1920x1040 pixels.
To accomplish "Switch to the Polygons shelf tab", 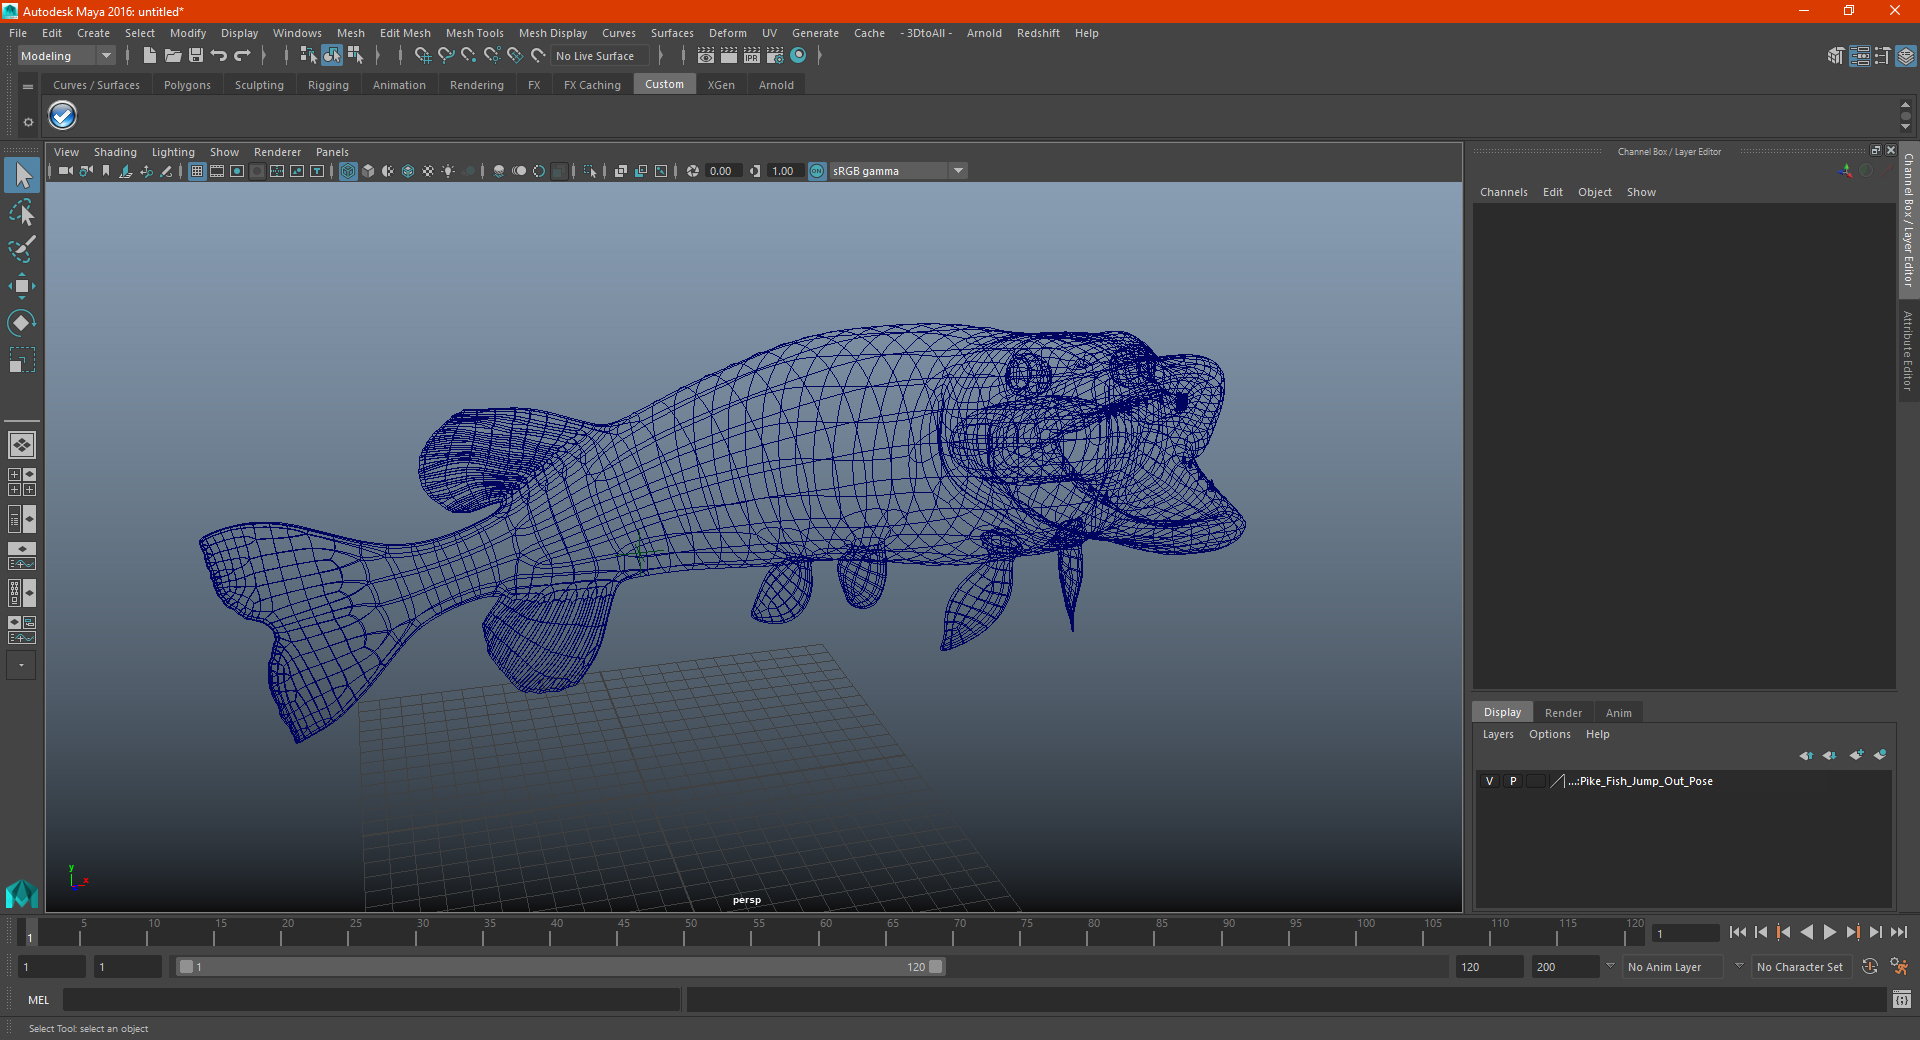I will (187, 85).
